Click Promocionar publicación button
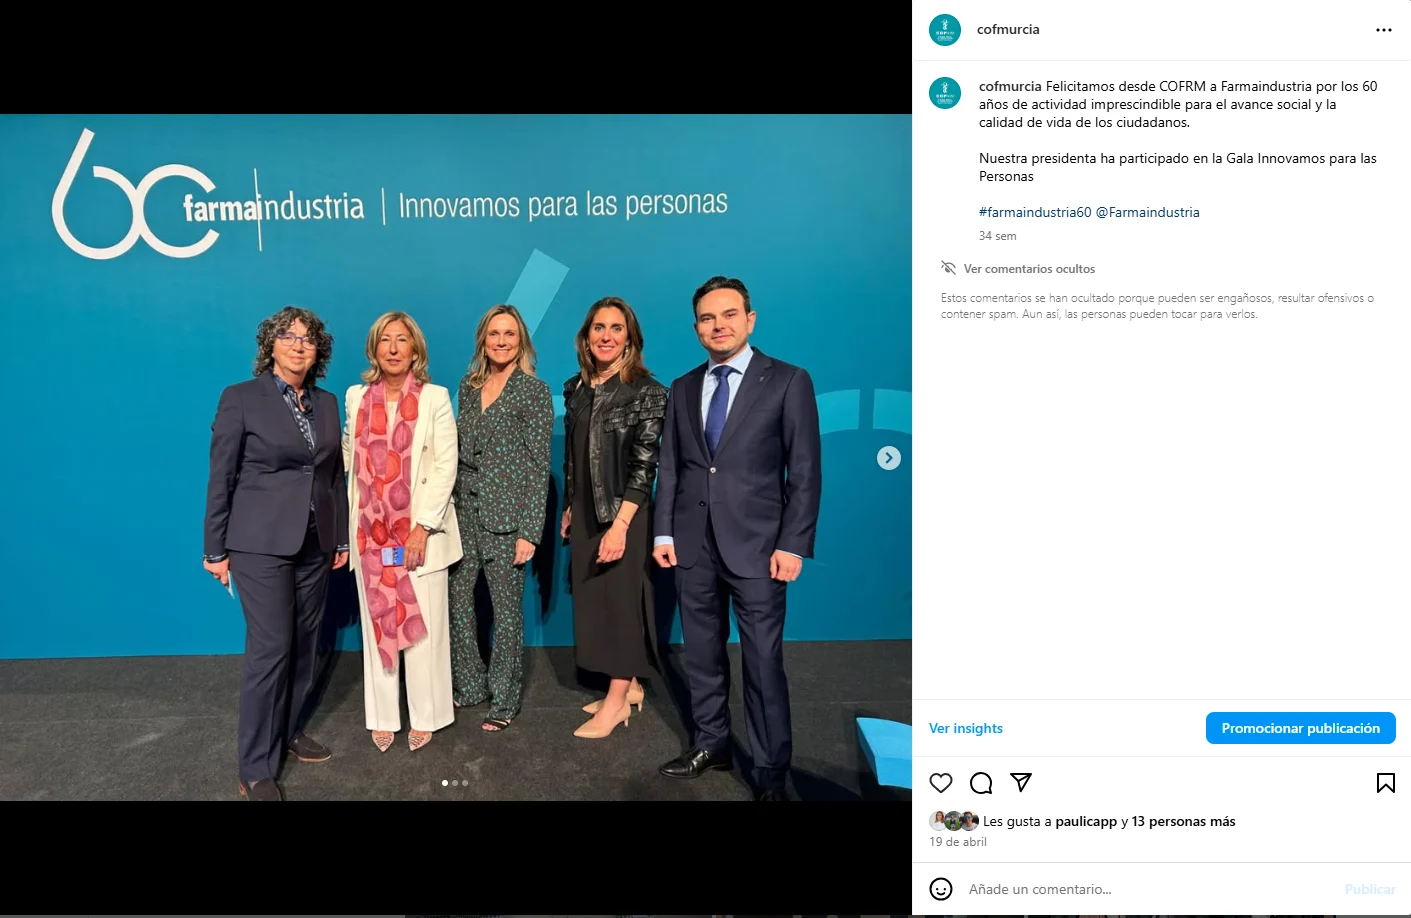1411x918 pixels. [1301, 728]
